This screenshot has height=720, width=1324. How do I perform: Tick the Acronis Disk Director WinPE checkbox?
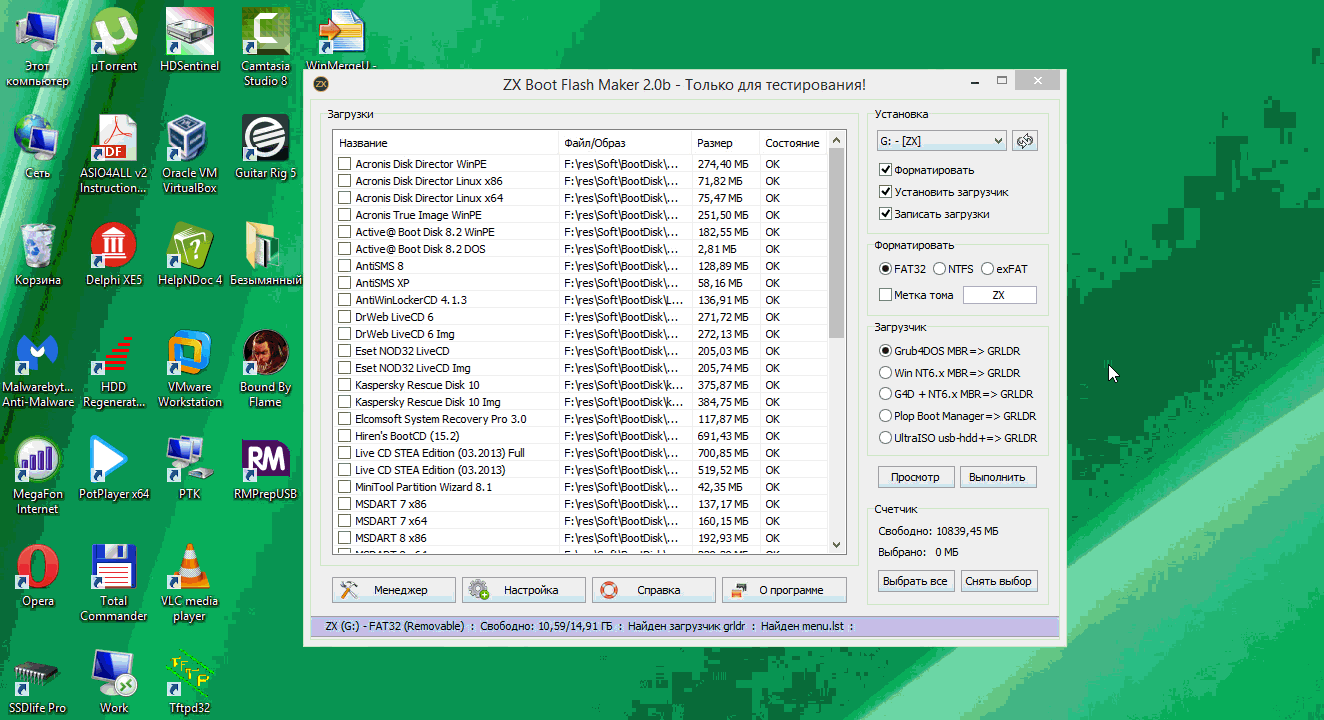344,164
